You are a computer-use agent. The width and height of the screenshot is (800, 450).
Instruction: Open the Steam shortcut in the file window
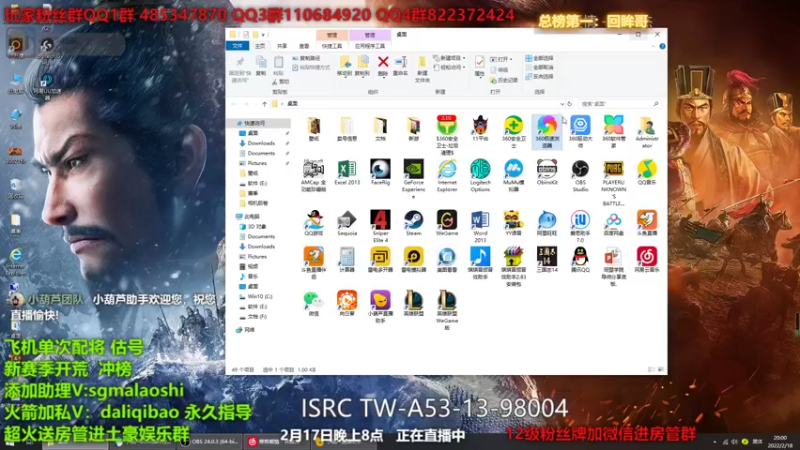[413, 223]
